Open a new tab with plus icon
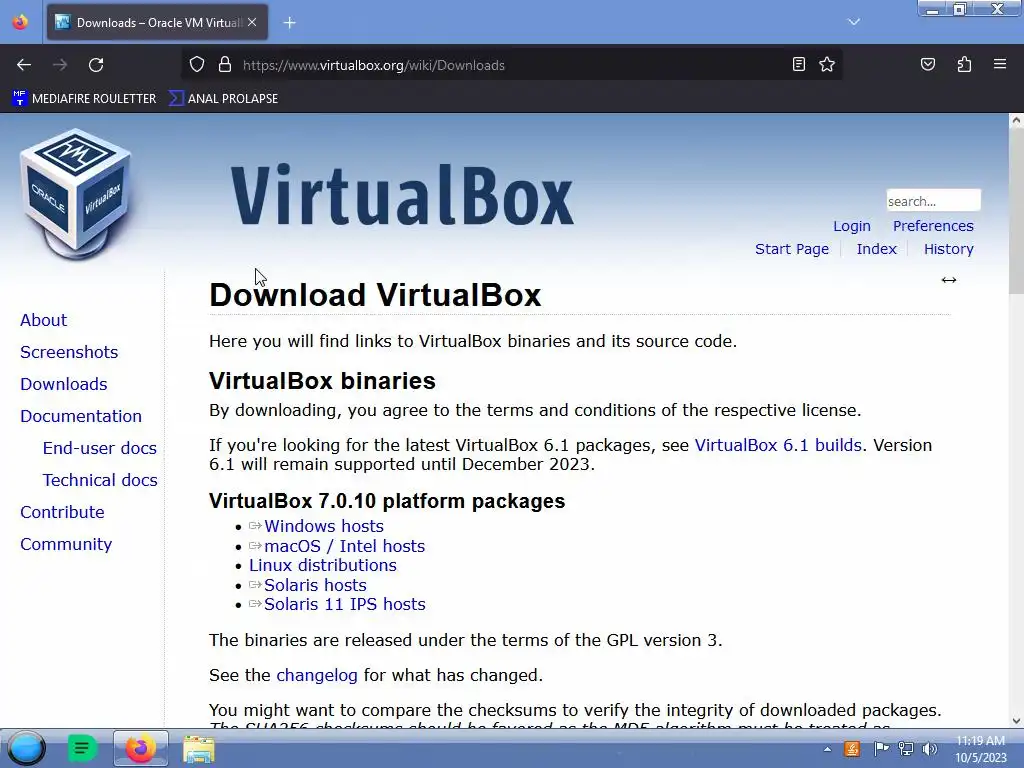This screenshot has height=768, width=1024. click(x=289, y=23)
